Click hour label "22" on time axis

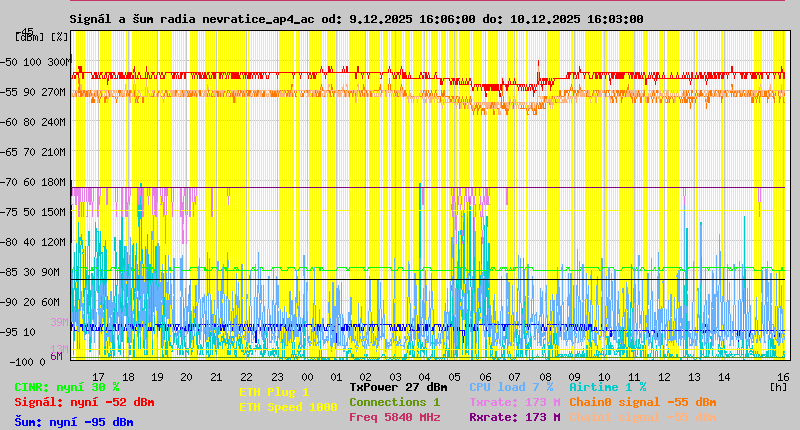click(x=246, y=377)
